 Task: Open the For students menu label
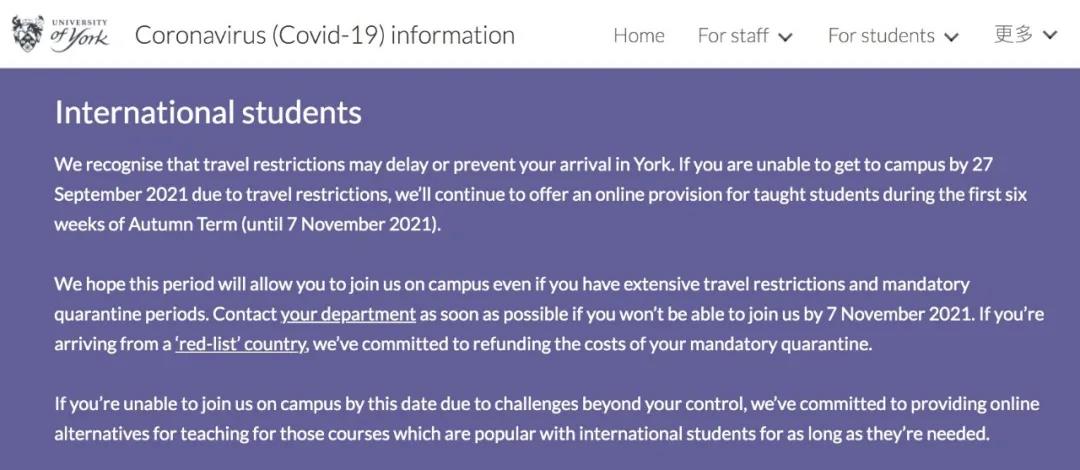point(881,36)
